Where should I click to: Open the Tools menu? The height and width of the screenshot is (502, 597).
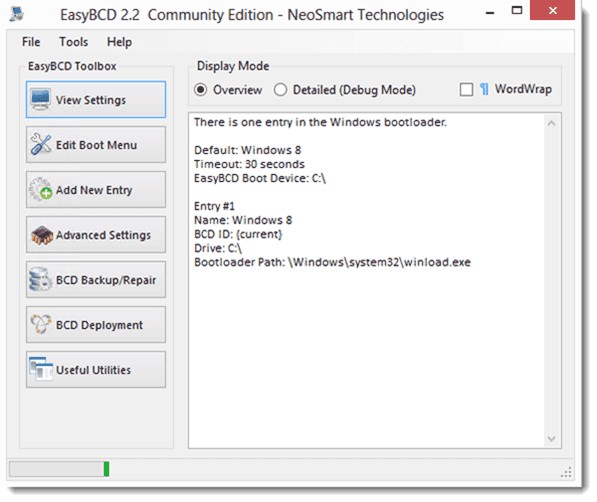pos(73,42)
